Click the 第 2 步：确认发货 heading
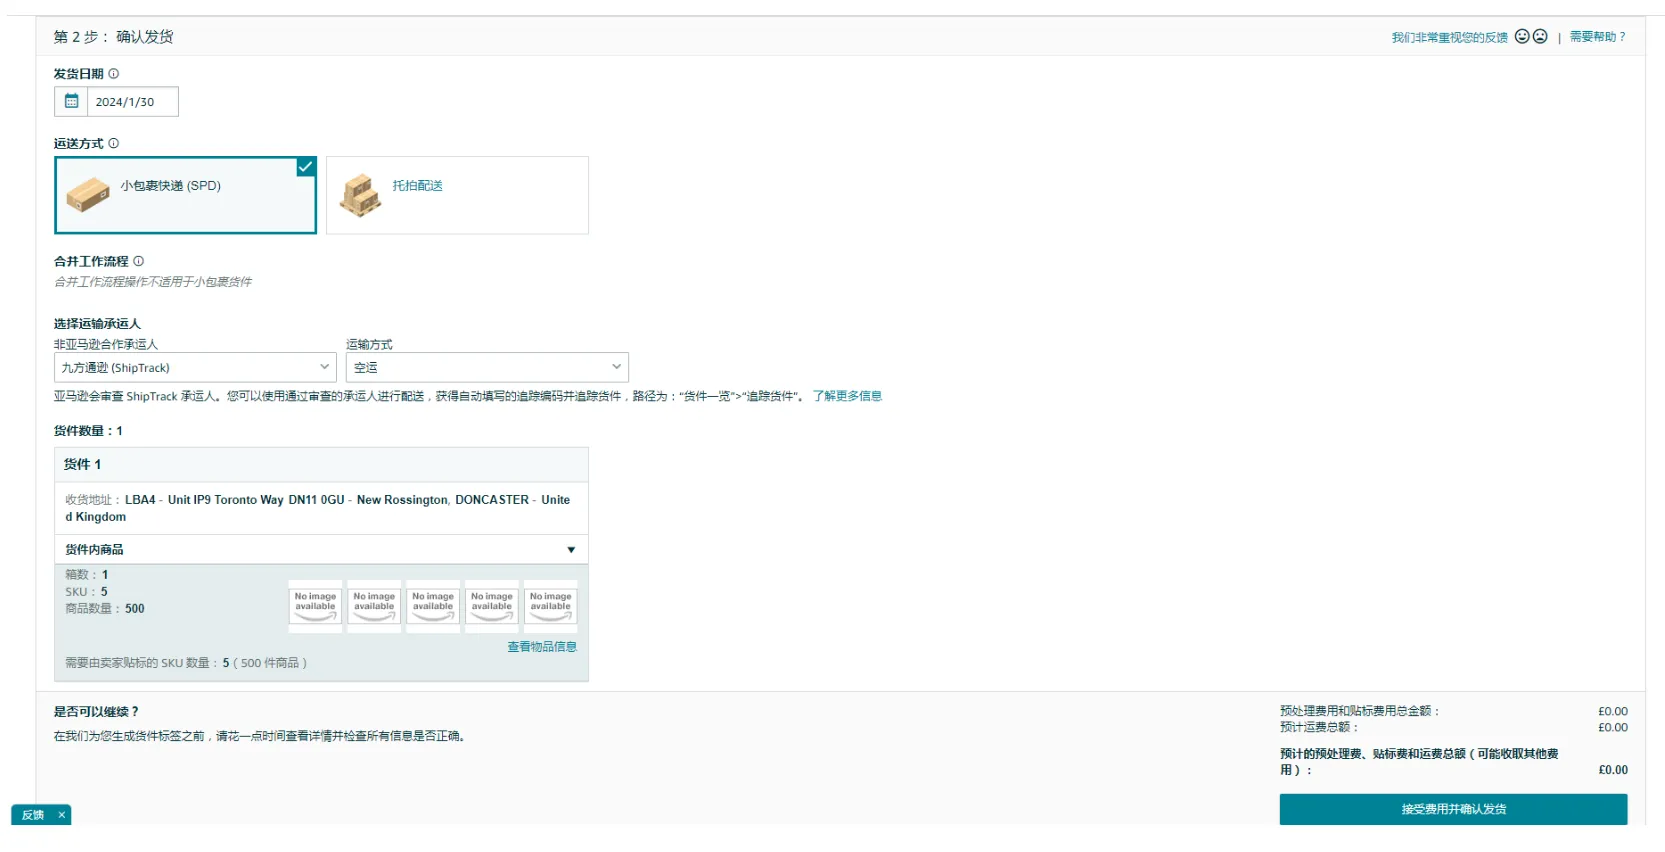Viewport: 1665px width, 852px height. (113, 37)
